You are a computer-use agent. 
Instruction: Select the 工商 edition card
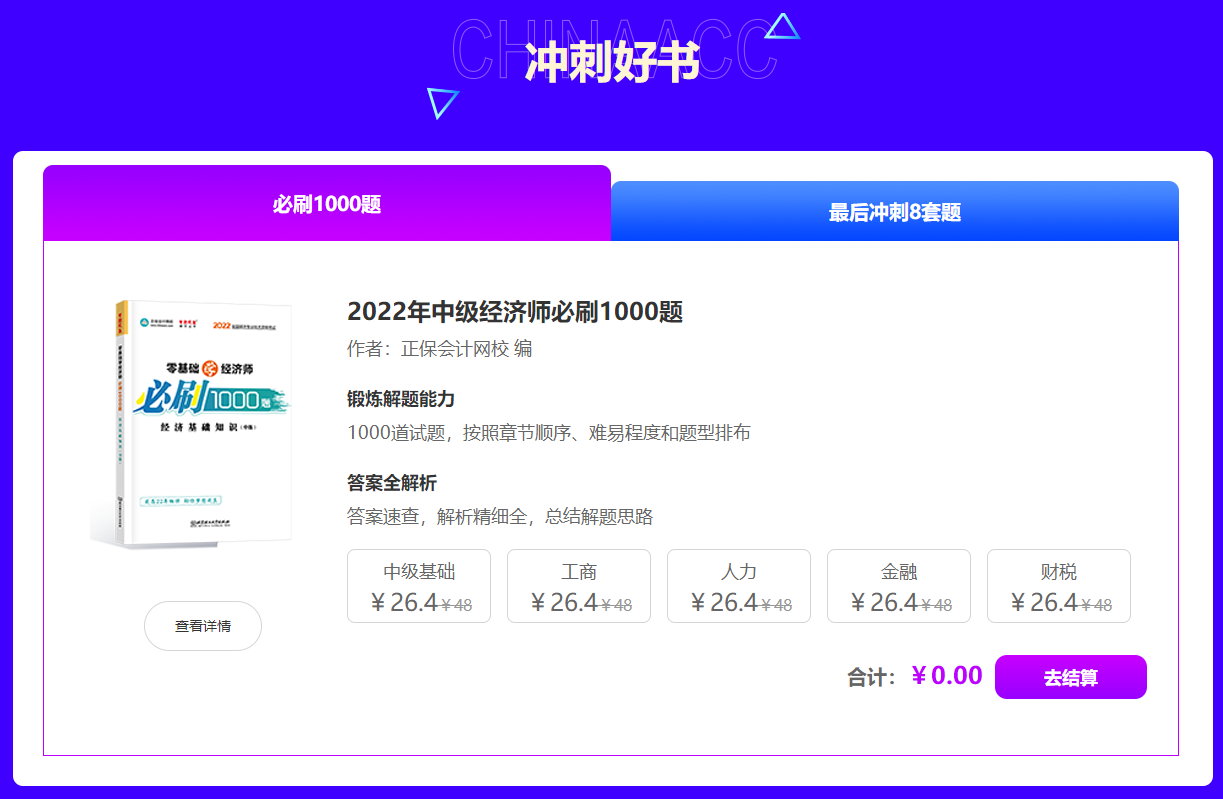tap(578, 585)
